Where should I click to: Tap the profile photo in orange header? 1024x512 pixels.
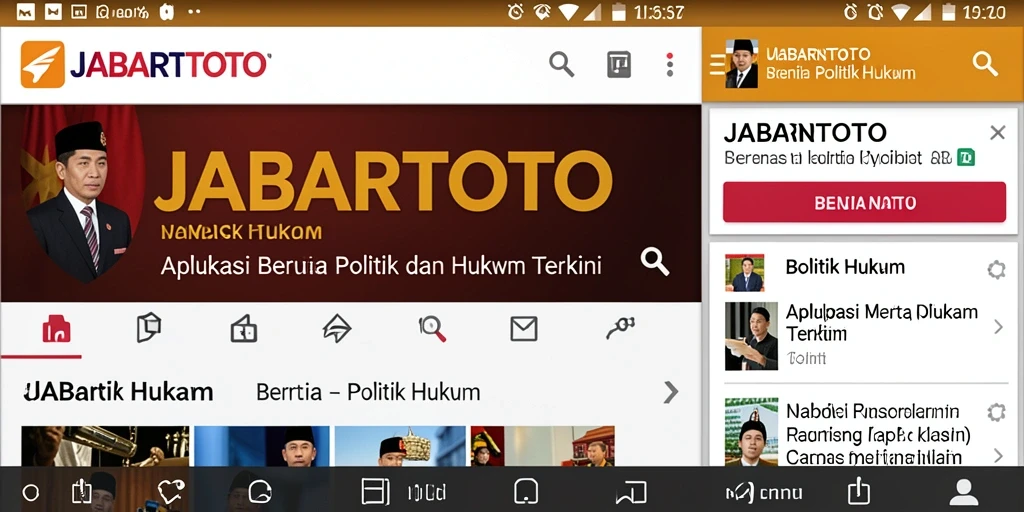point(742,63)
